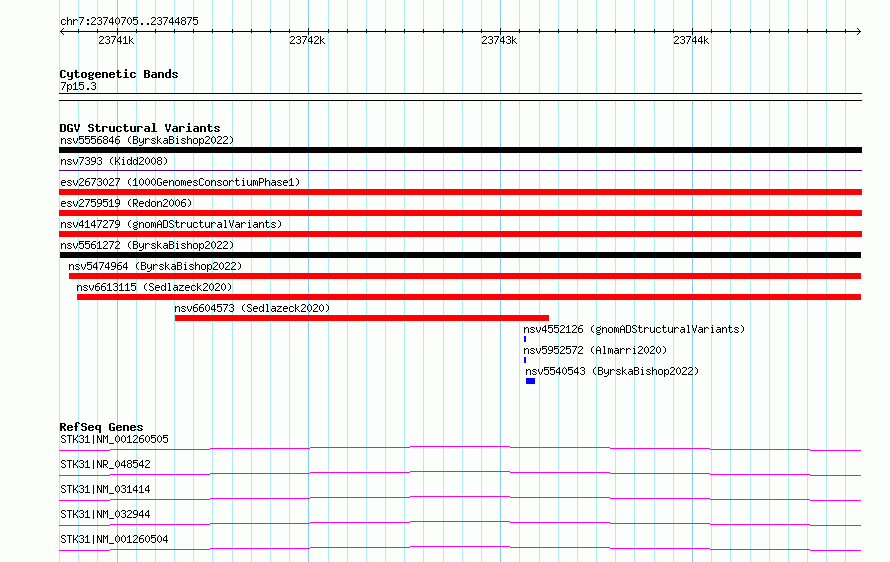The width and height of the screenshot is (890, 562).
Task: Open the STK31|NM_031414 transcript label
Action: pyautogui.click(x=105, y=489)
